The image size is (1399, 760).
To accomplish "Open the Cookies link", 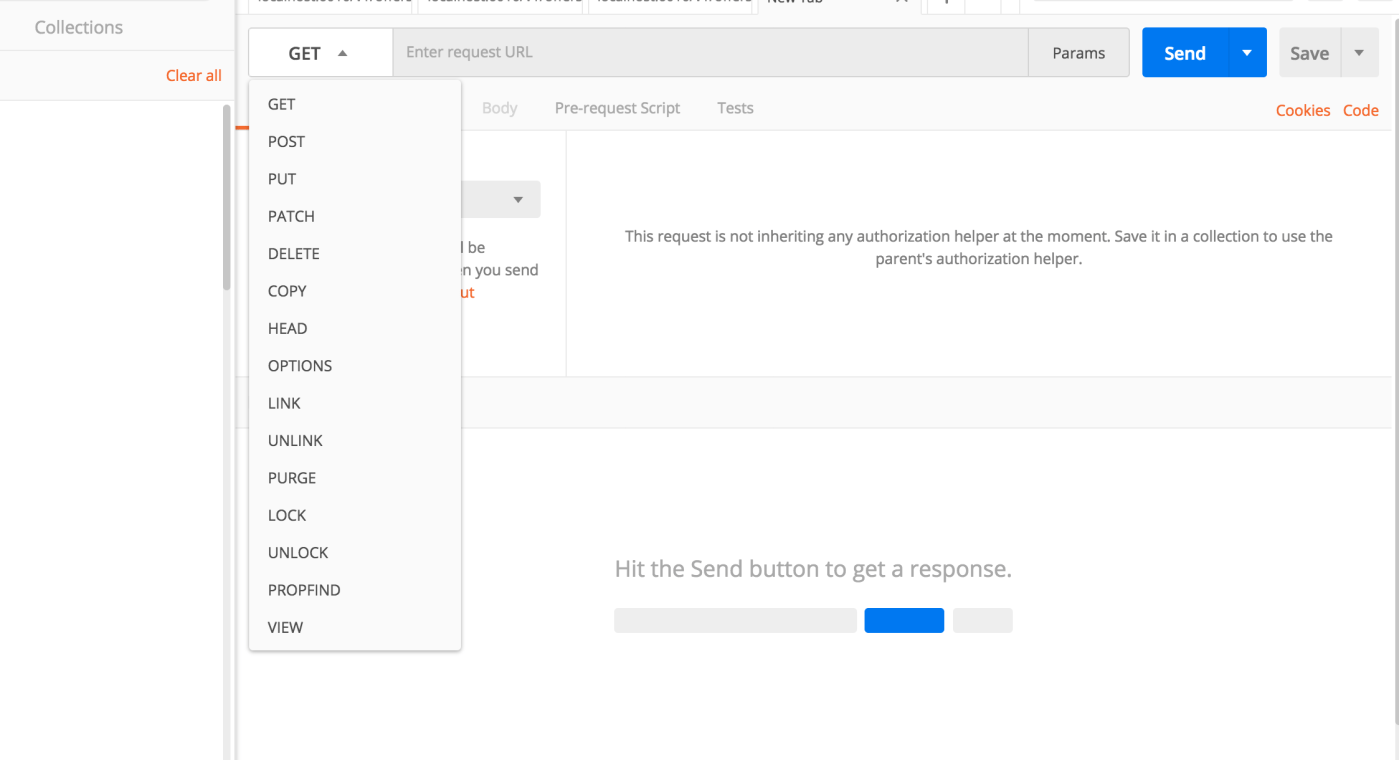I will coord(1302,110).
